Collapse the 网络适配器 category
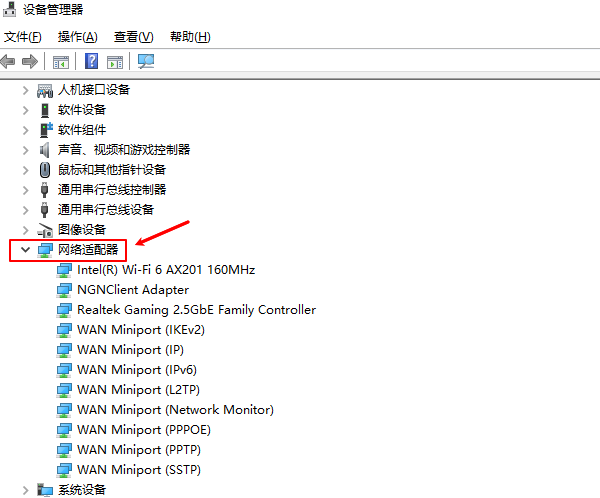Viewport: 600px width, 498px height. pyautogui.click(x=25, y=249)
